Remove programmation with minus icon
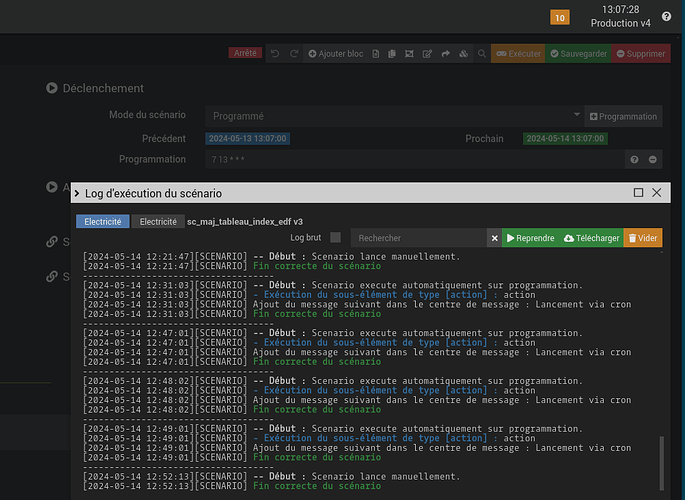 (x=653, y=159)
